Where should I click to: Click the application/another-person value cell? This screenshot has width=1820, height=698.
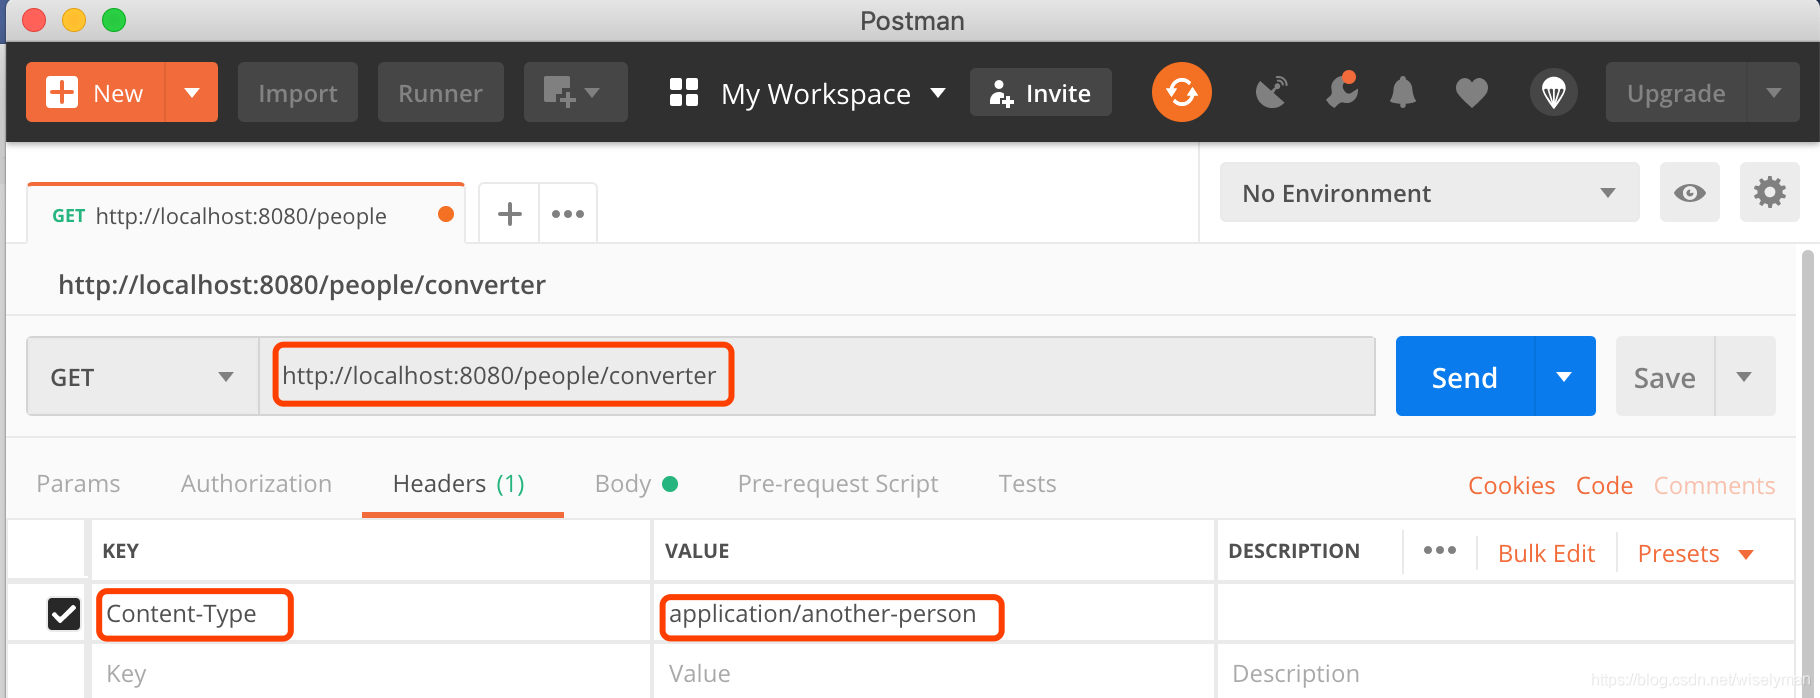(934, 613)
